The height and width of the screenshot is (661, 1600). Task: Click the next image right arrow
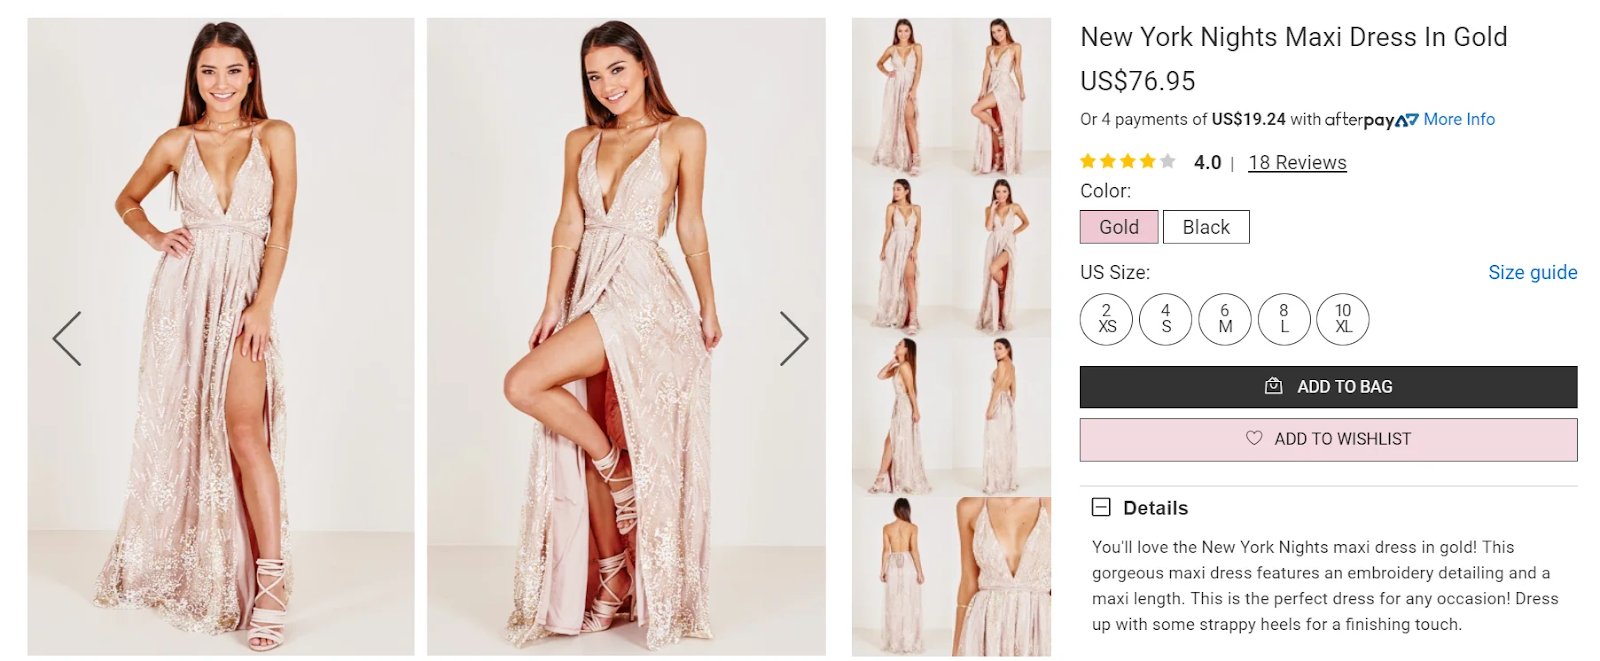tap(793, 339)
